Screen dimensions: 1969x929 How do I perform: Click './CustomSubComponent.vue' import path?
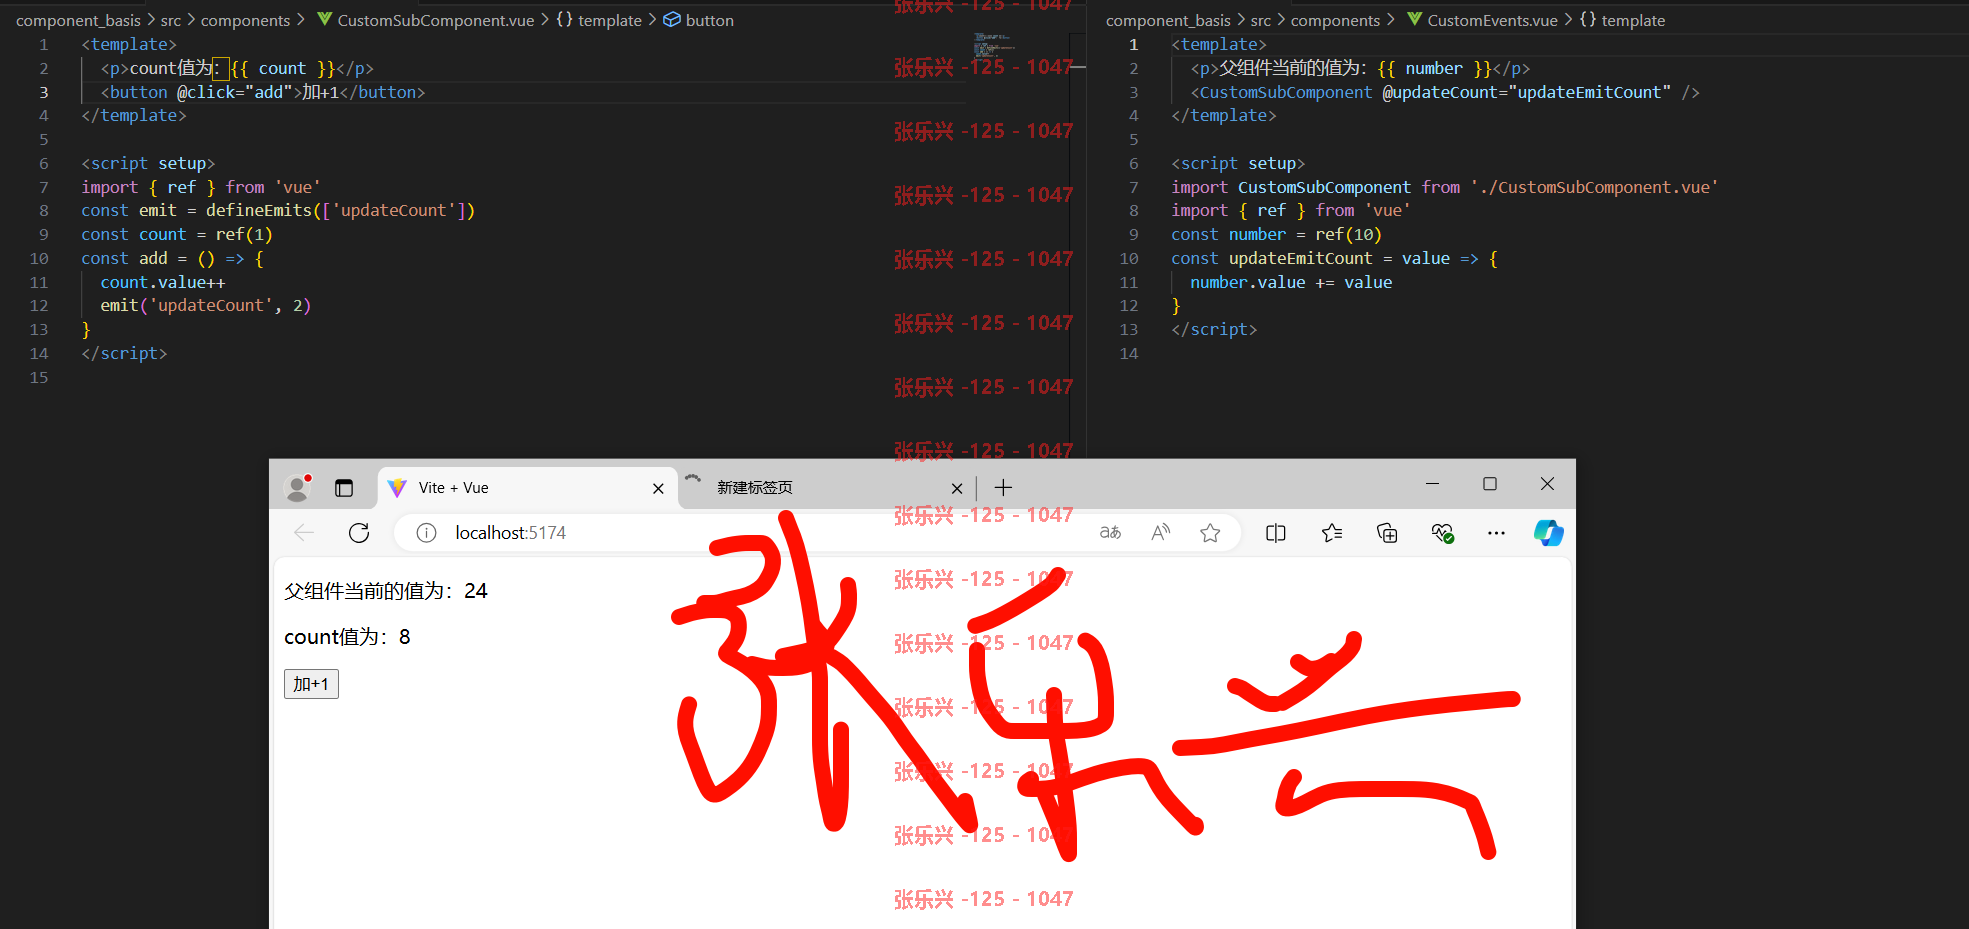tap(1594, 187)
